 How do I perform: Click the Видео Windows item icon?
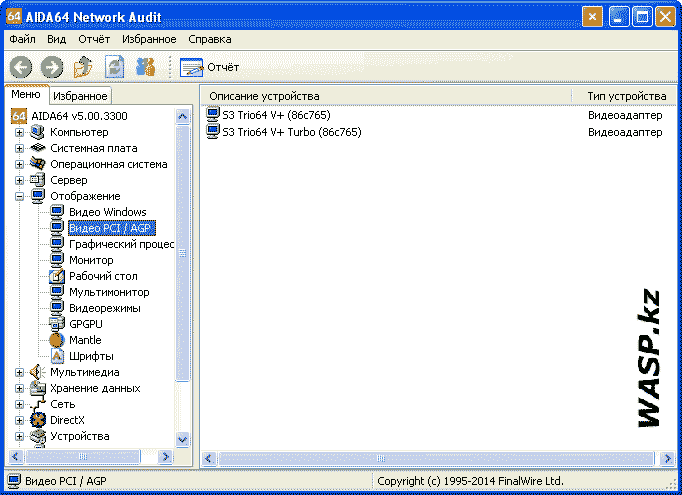tap(57, 212)
